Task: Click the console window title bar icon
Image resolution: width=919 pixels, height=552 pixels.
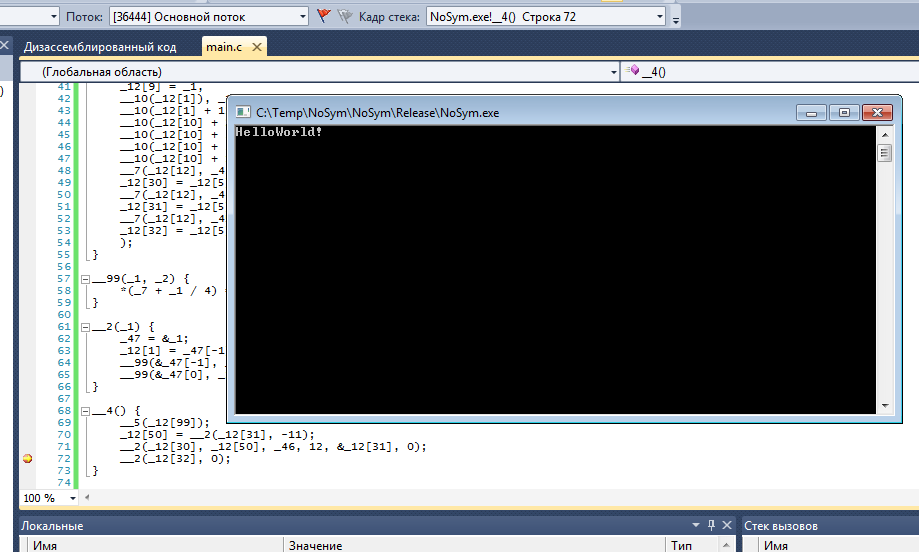Action: point(243,113)
